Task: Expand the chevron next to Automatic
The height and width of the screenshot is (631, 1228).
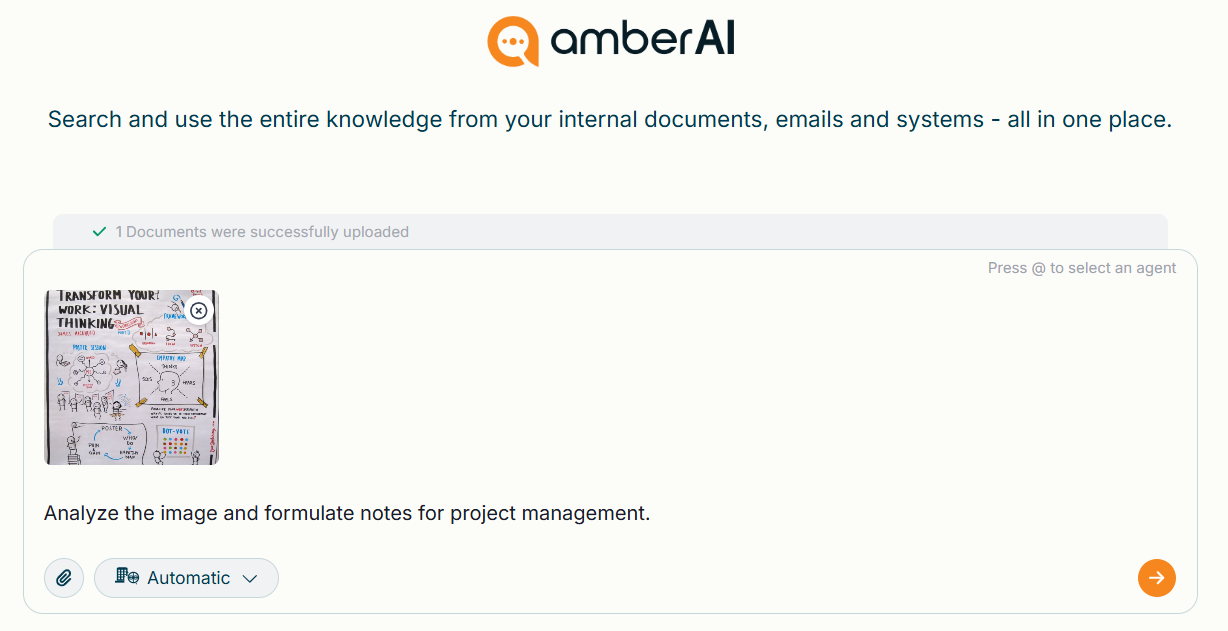Action: 250,578
